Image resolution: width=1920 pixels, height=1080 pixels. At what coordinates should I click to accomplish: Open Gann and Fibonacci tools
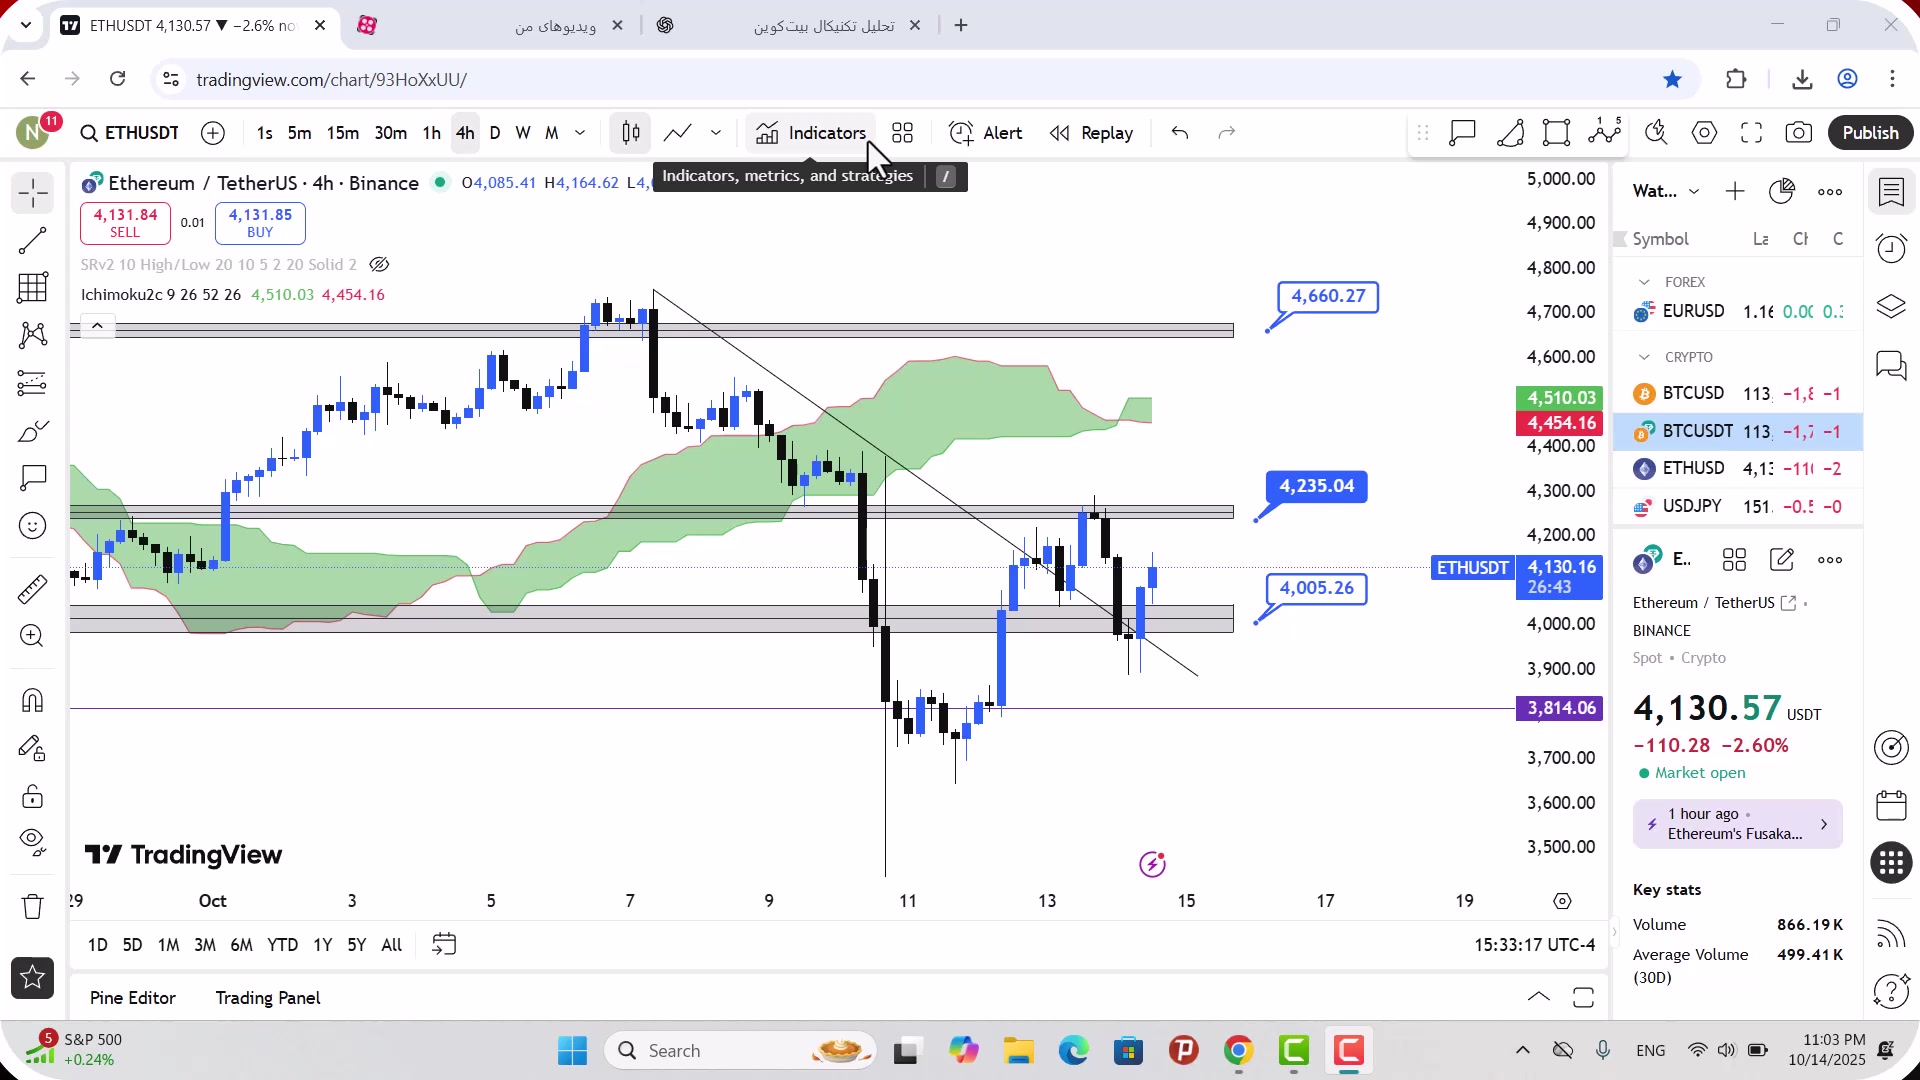(x=32, y=288)
